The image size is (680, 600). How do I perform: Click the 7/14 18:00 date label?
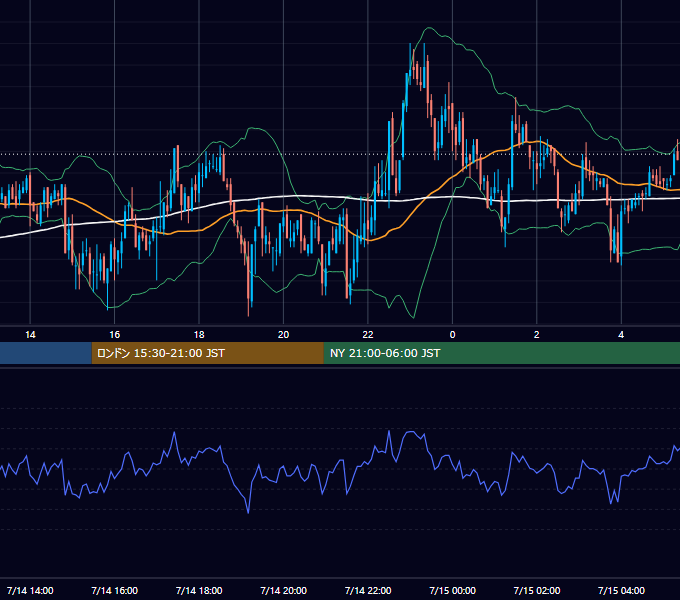click(199, 590)
